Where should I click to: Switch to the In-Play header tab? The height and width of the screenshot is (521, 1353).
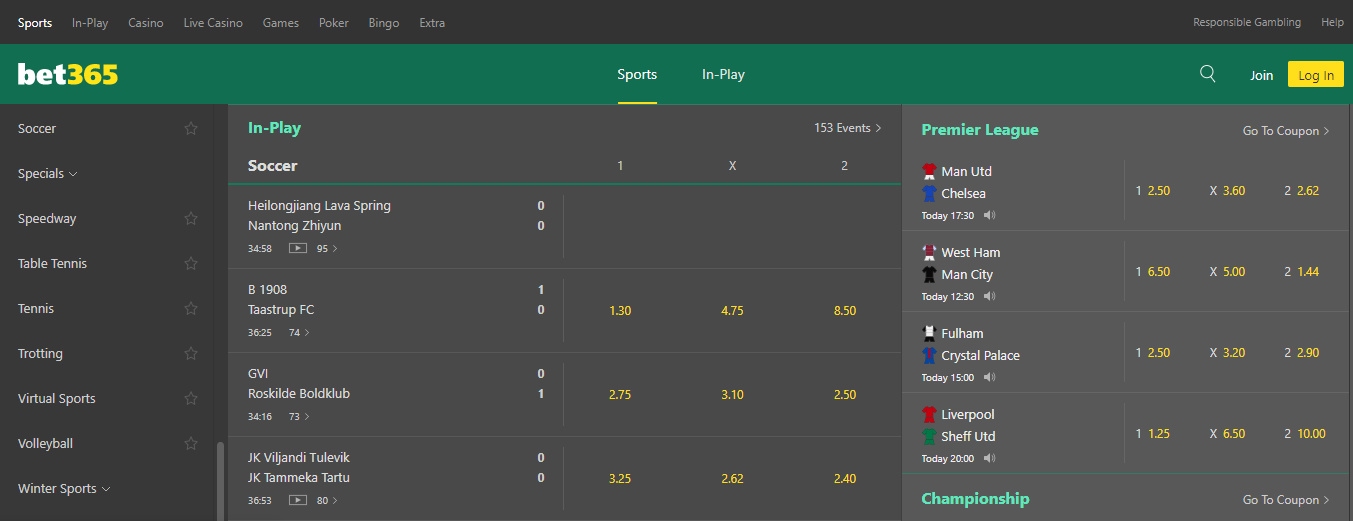pyautogui.click(x=723, y=74)
